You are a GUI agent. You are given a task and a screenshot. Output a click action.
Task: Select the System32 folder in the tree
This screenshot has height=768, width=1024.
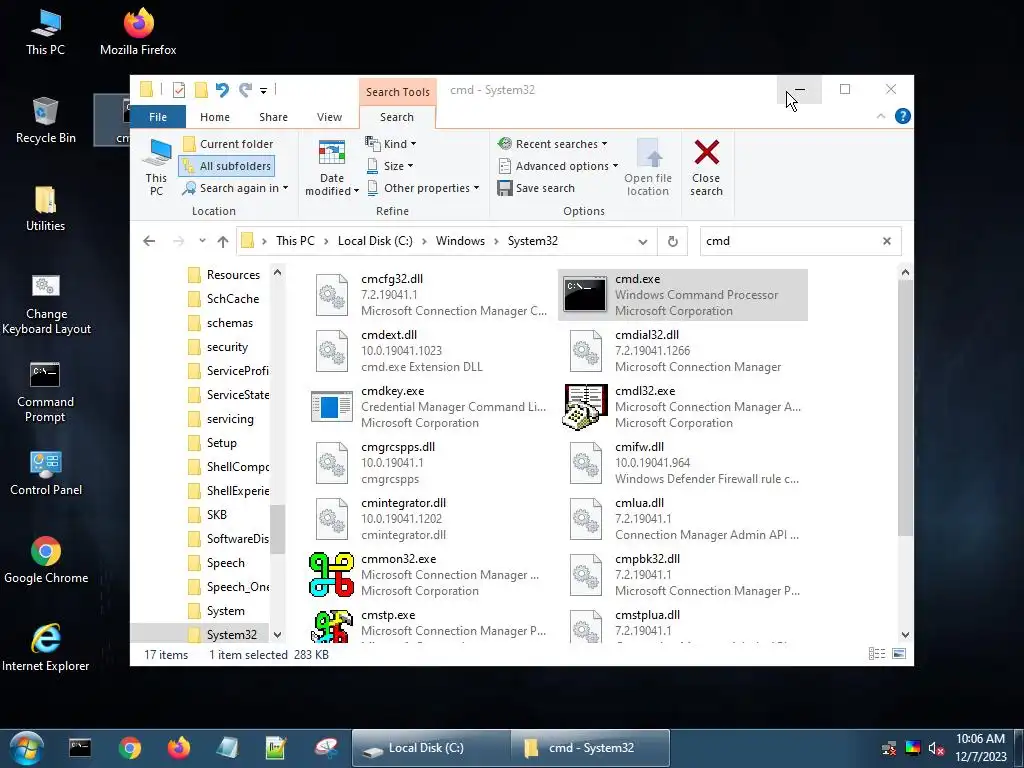pyautogui.click(x=222, y=635)
